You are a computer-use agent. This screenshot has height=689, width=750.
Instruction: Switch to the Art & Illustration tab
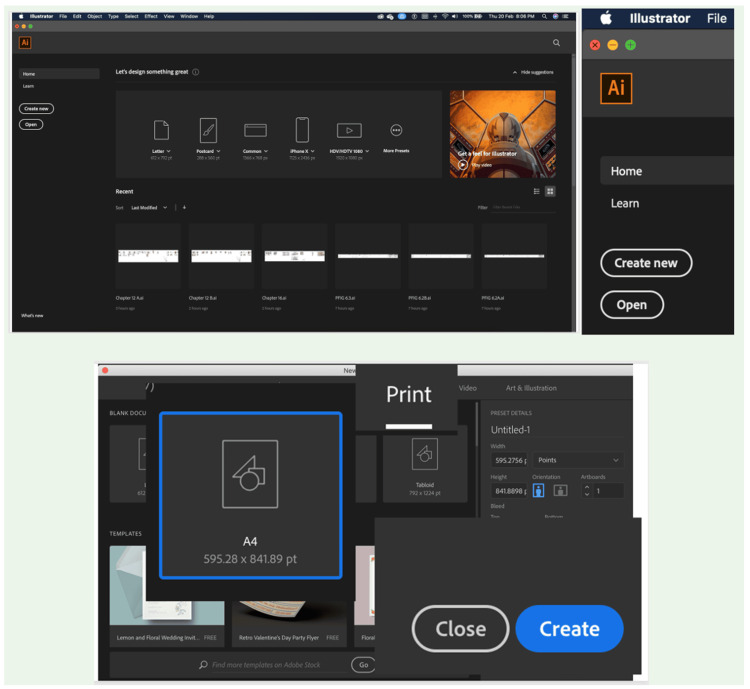[x=531, y=388]
